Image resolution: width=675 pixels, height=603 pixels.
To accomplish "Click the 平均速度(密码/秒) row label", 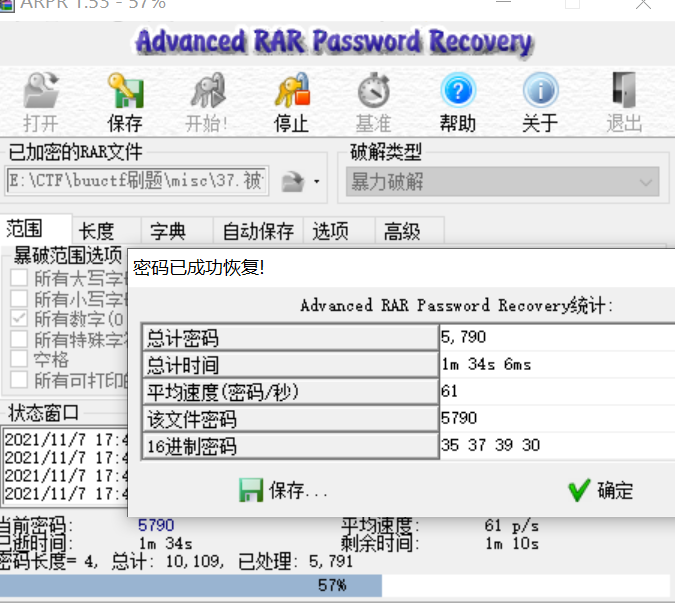I will tap(291, 392).
